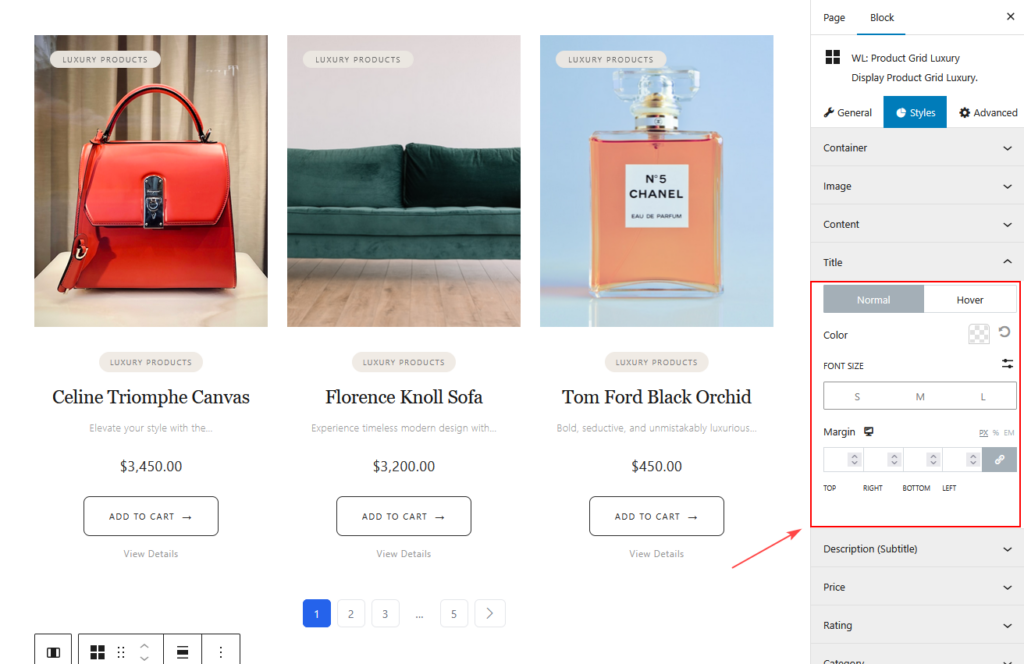Open block options three-dot menu
Image resolution: width=1024 pixels, height=664 pixels.
221,652
